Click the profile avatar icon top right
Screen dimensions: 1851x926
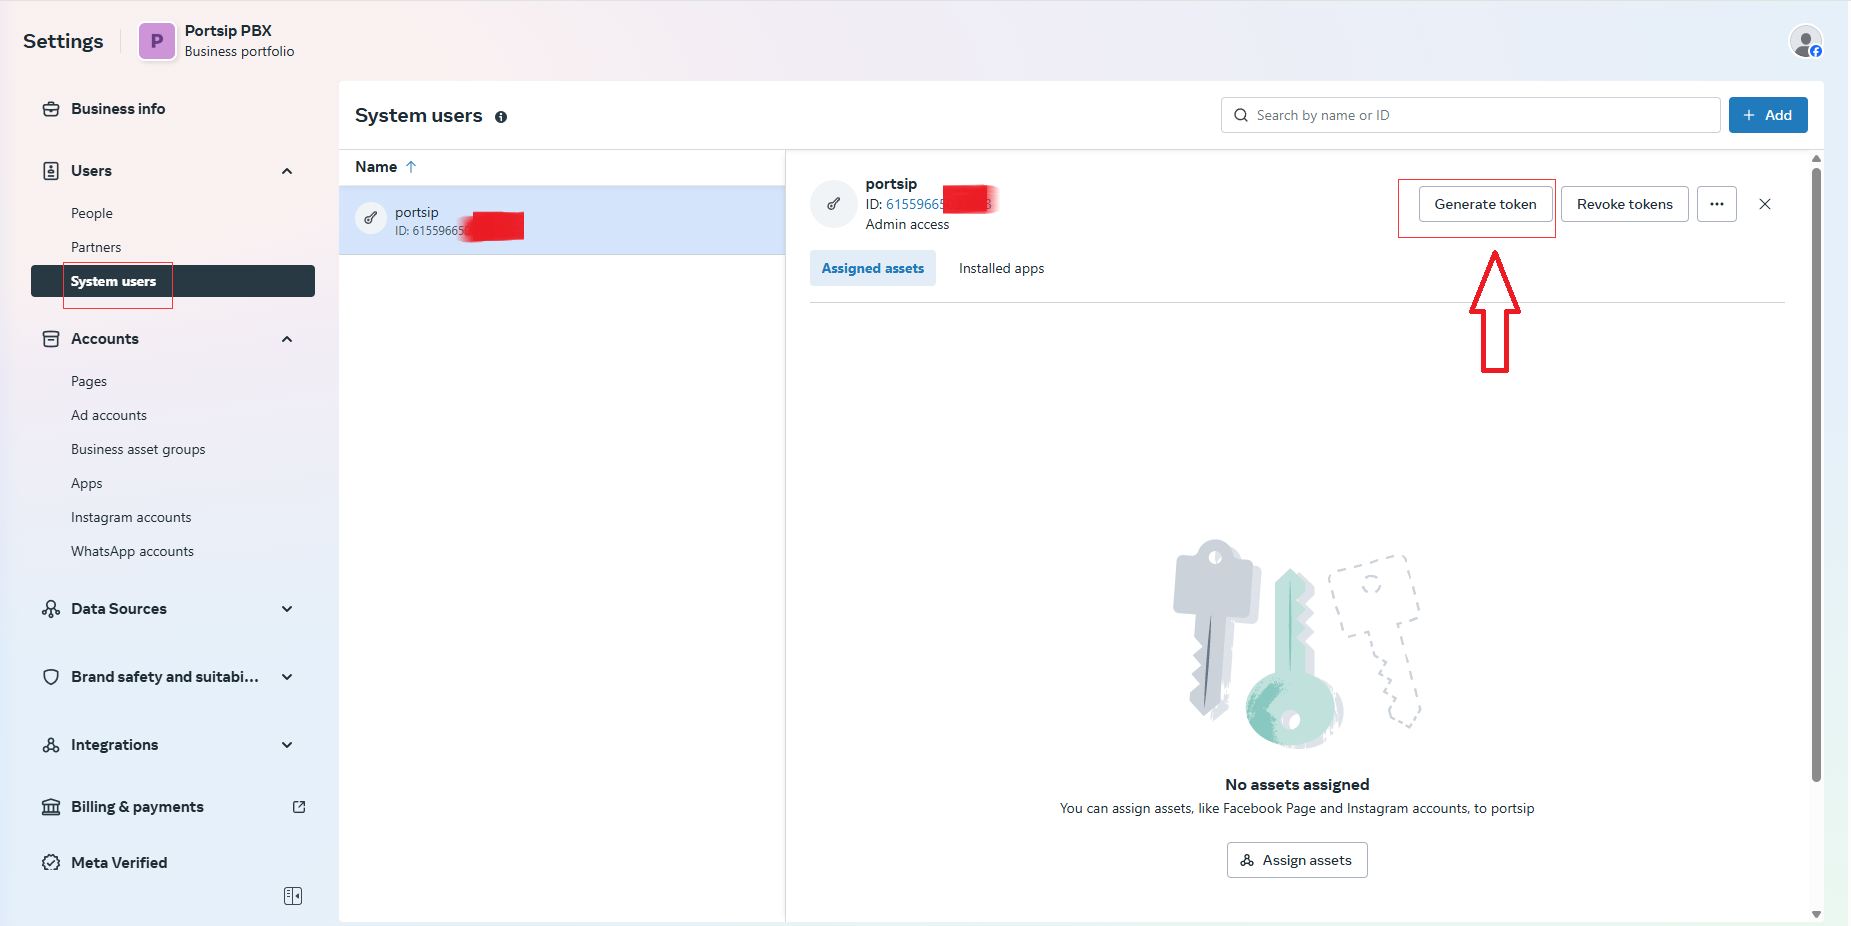(1805, 42)
